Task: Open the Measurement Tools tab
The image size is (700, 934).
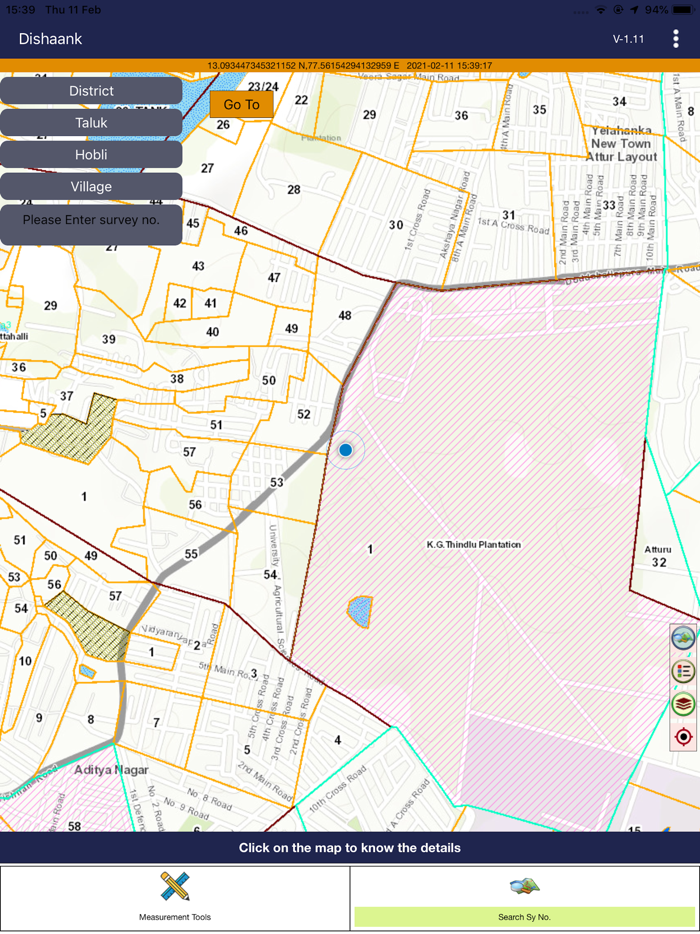Action: coord(175,898)
